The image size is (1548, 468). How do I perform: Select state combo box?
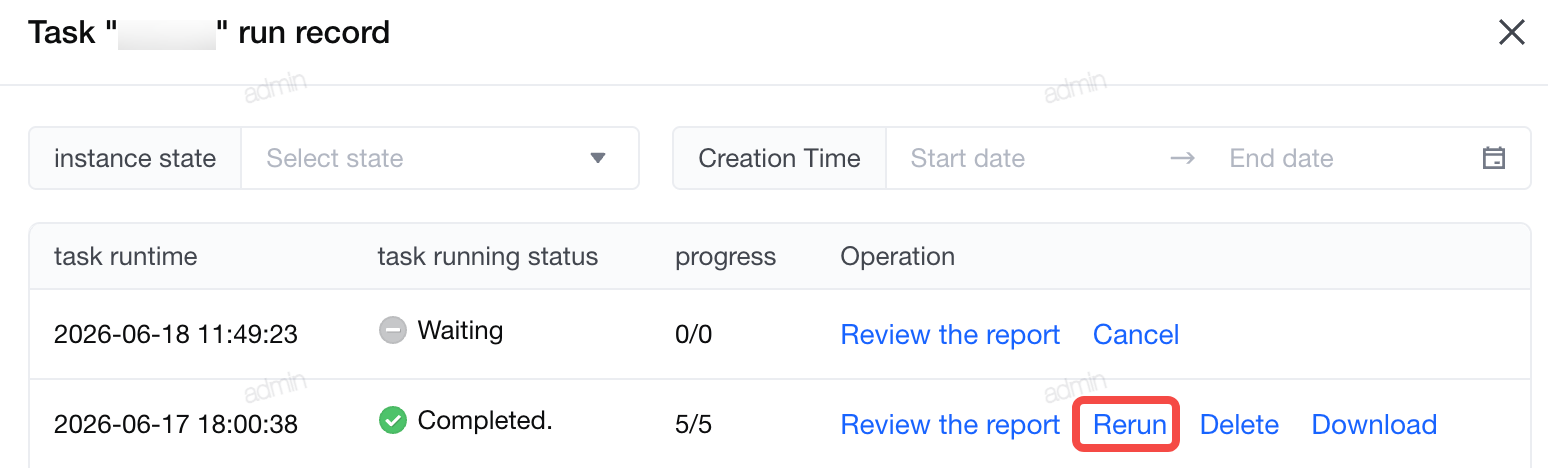(440, 158)
